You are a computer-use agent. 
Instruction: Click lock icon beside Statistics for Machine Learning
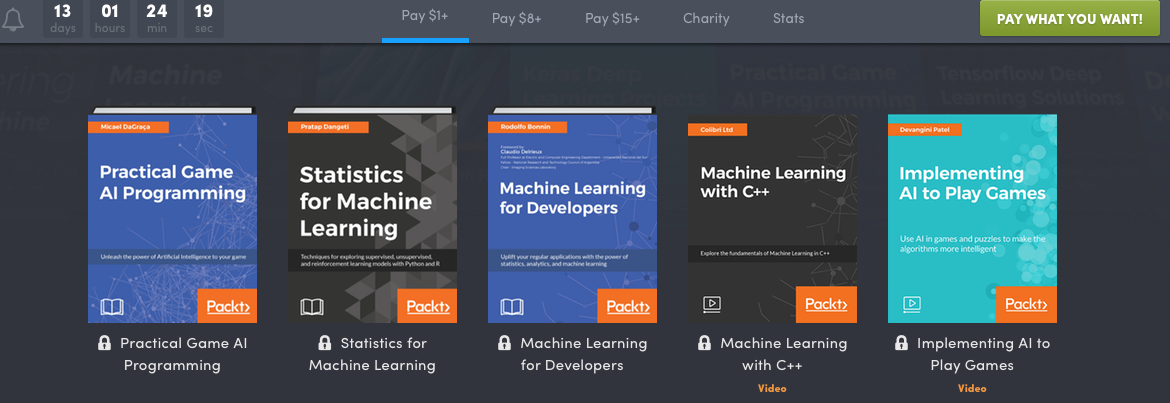[325, 343]
